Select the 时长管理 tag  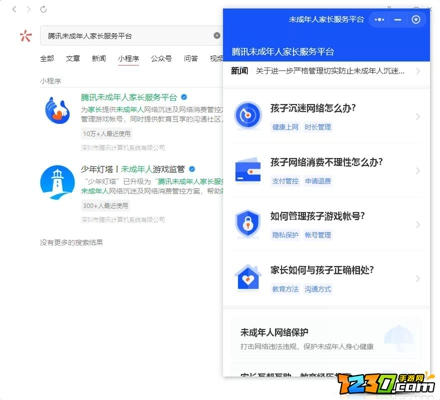318,127
